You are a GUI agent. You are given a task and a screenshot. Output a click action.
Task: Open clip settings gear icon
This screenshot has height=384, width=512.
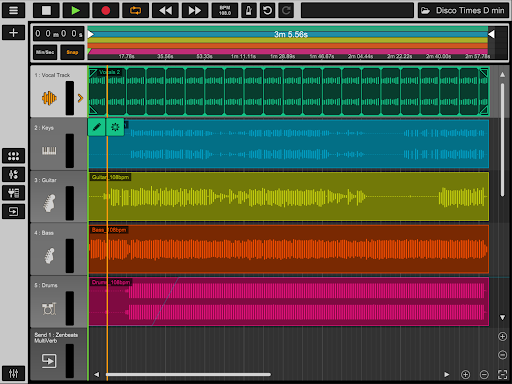(x=115, y=127)
